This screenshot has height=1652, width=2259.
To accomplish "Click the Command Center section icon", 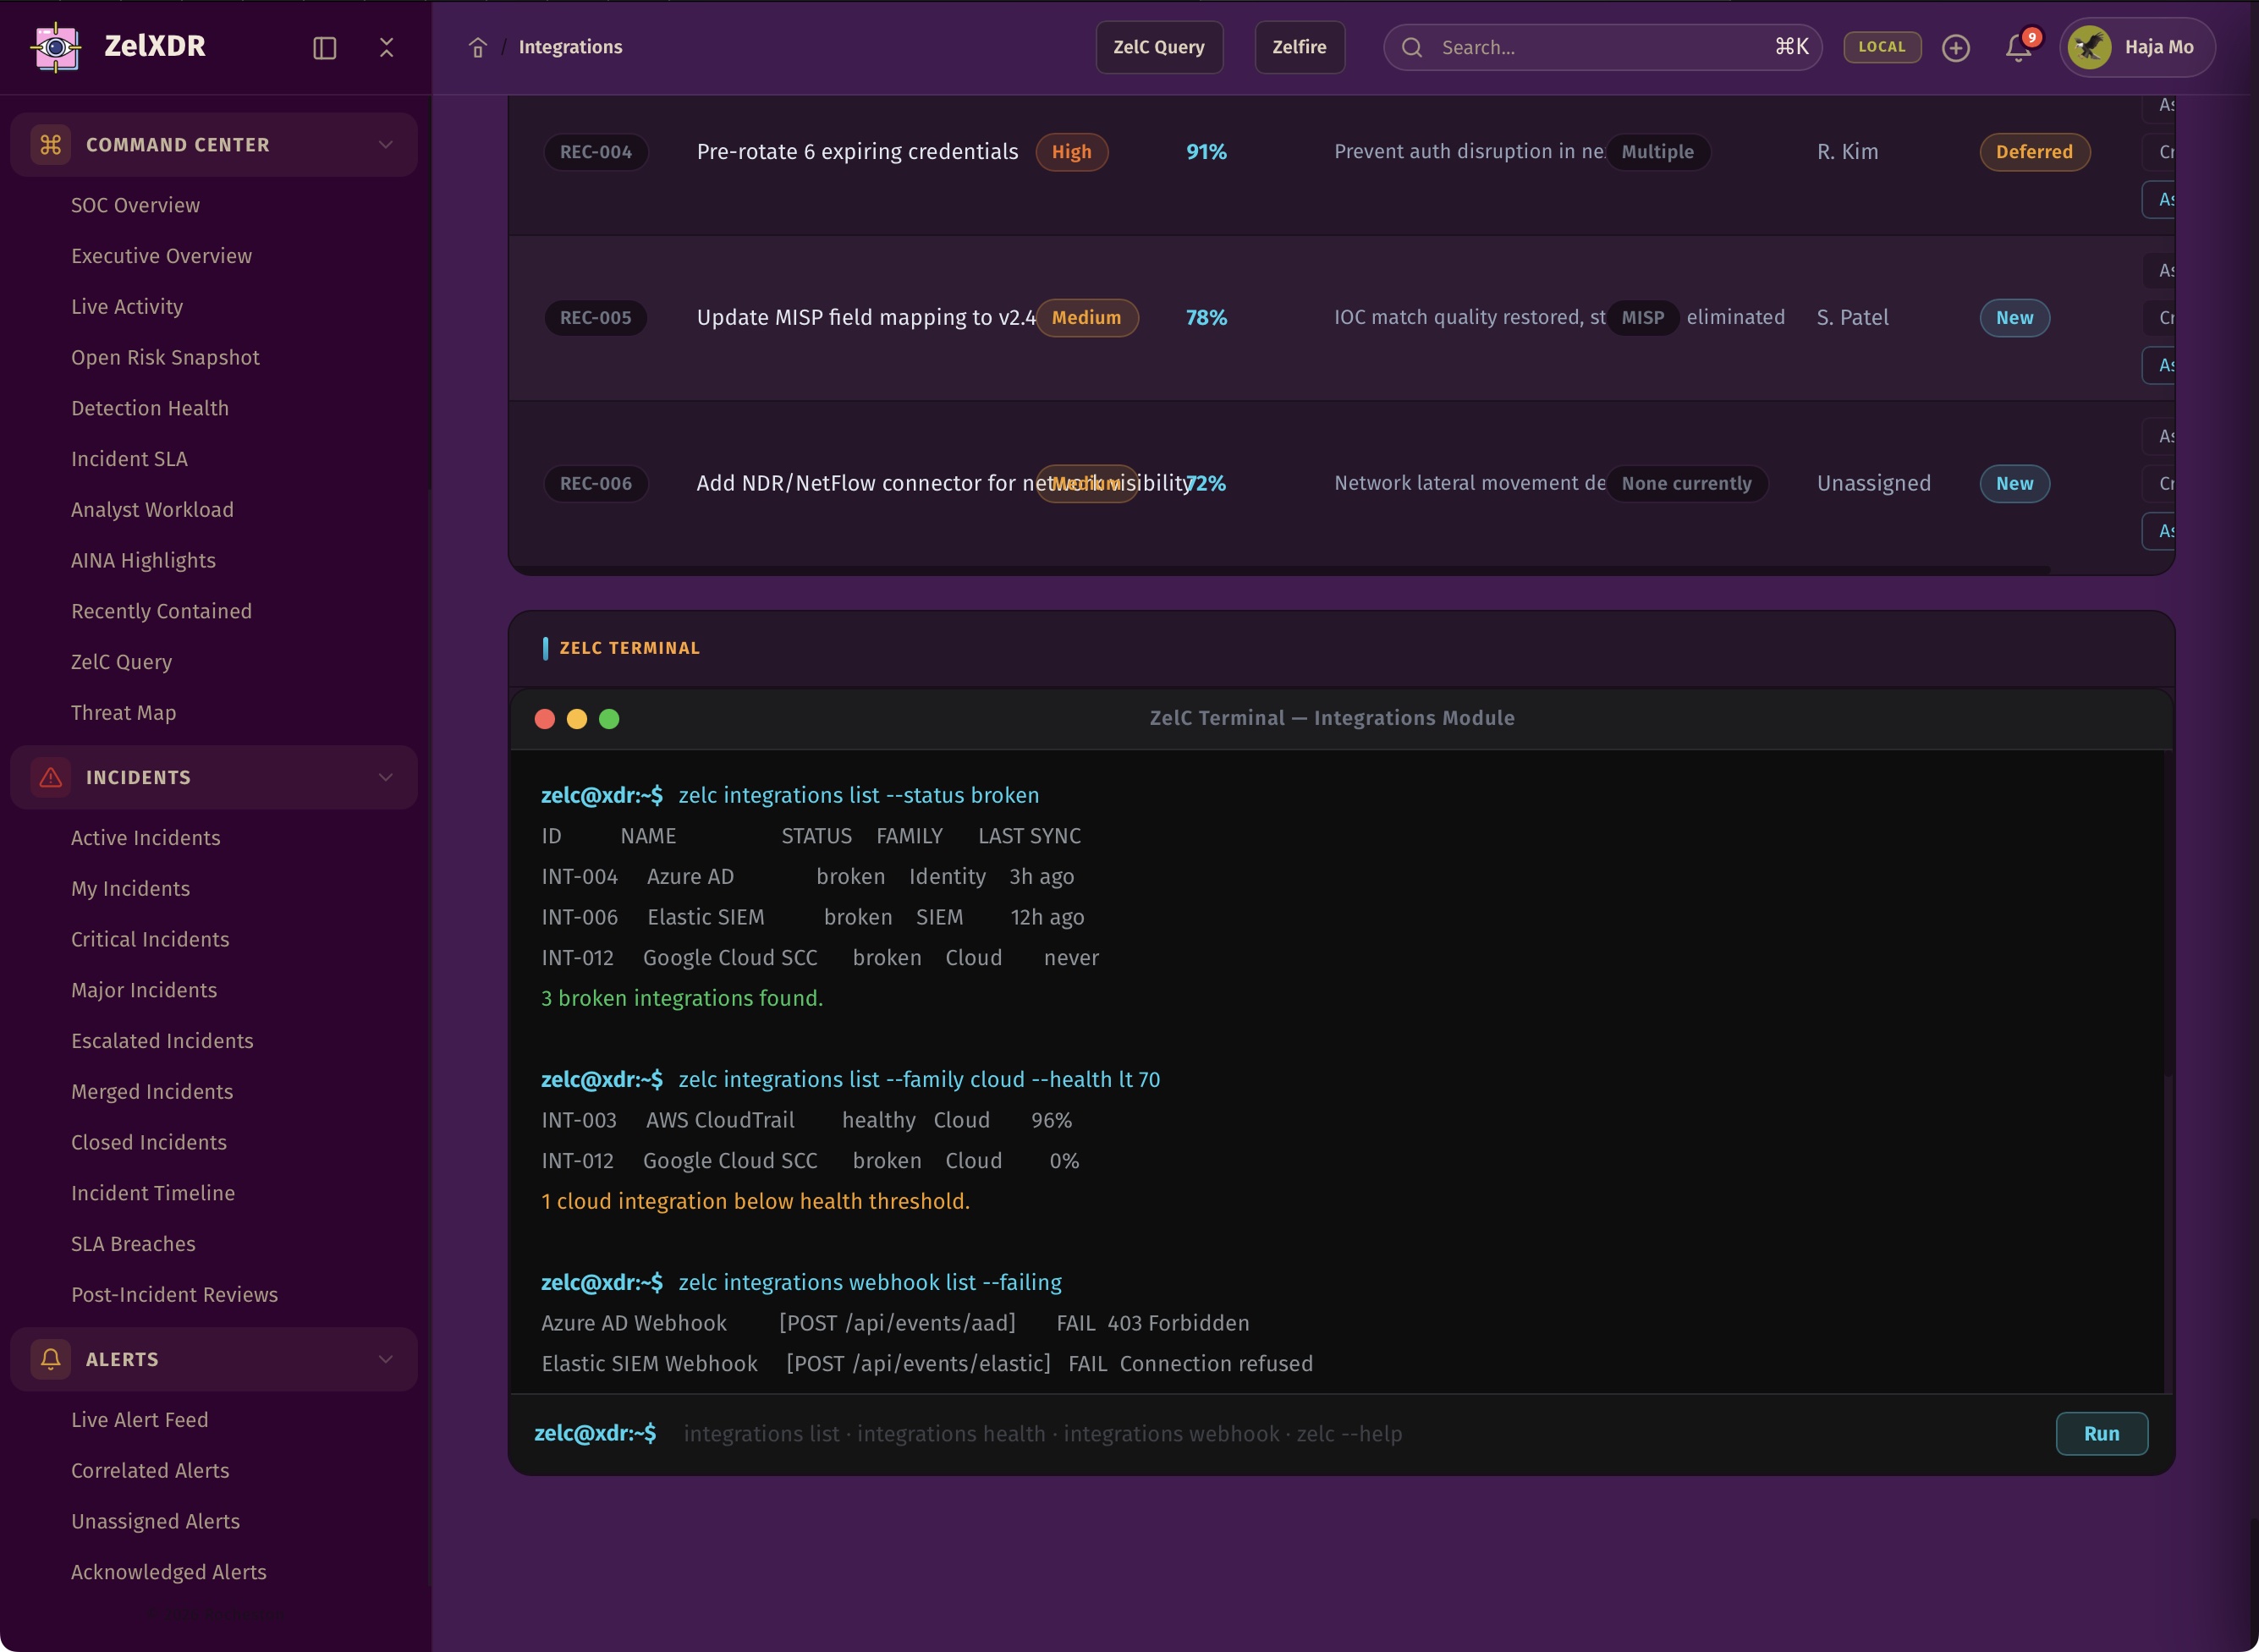I will (51, 145).
